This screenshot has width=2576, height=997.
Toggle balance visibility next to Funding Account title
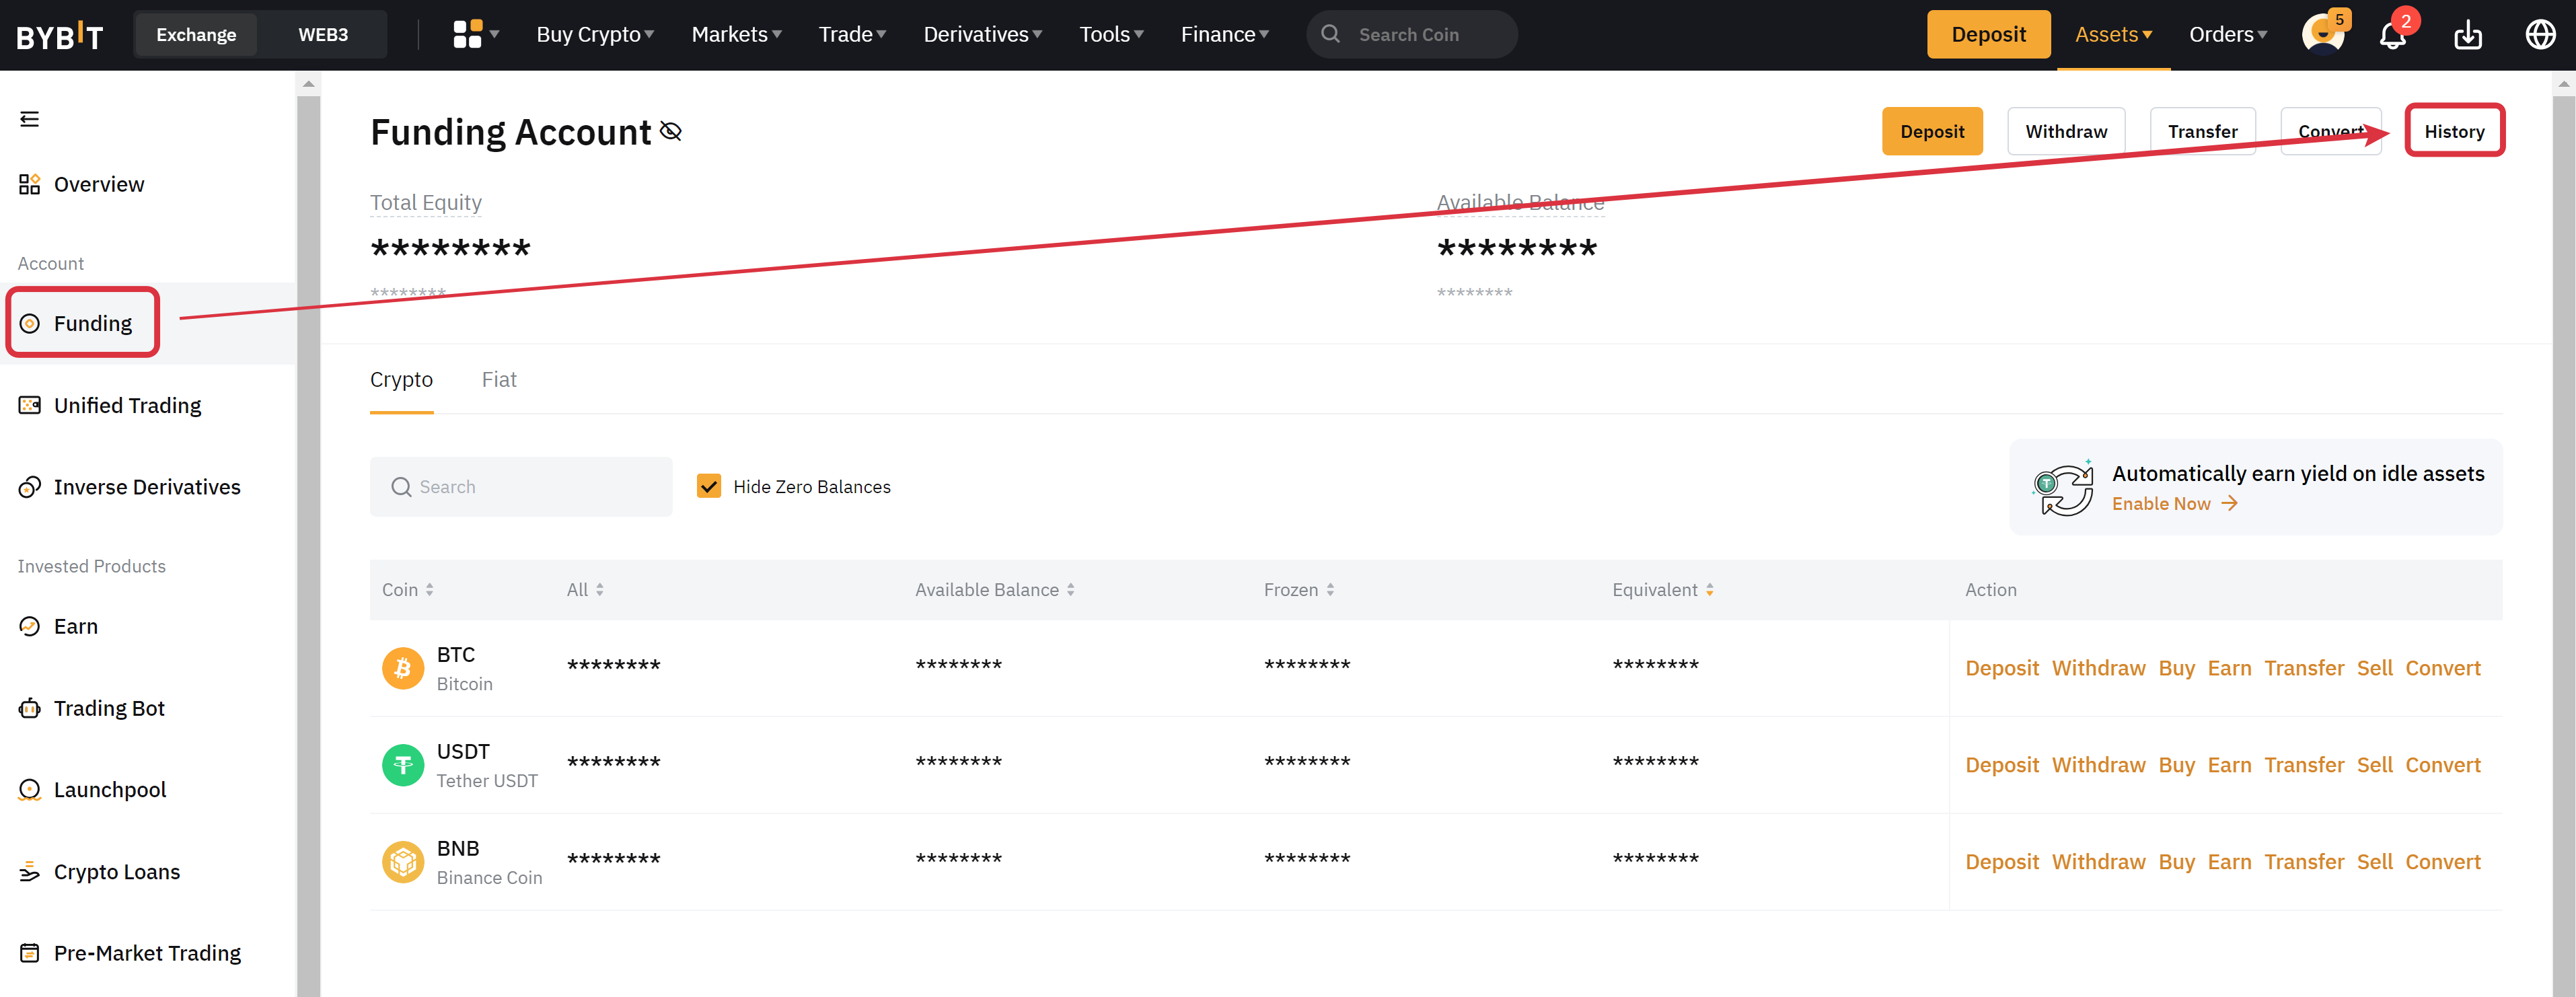pos(671,131)
